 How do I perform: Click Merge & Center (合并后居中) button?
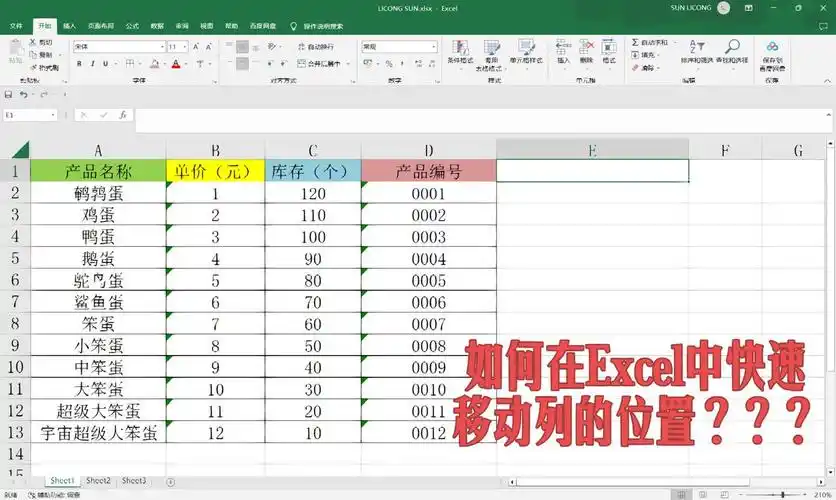tap(319, 63)
